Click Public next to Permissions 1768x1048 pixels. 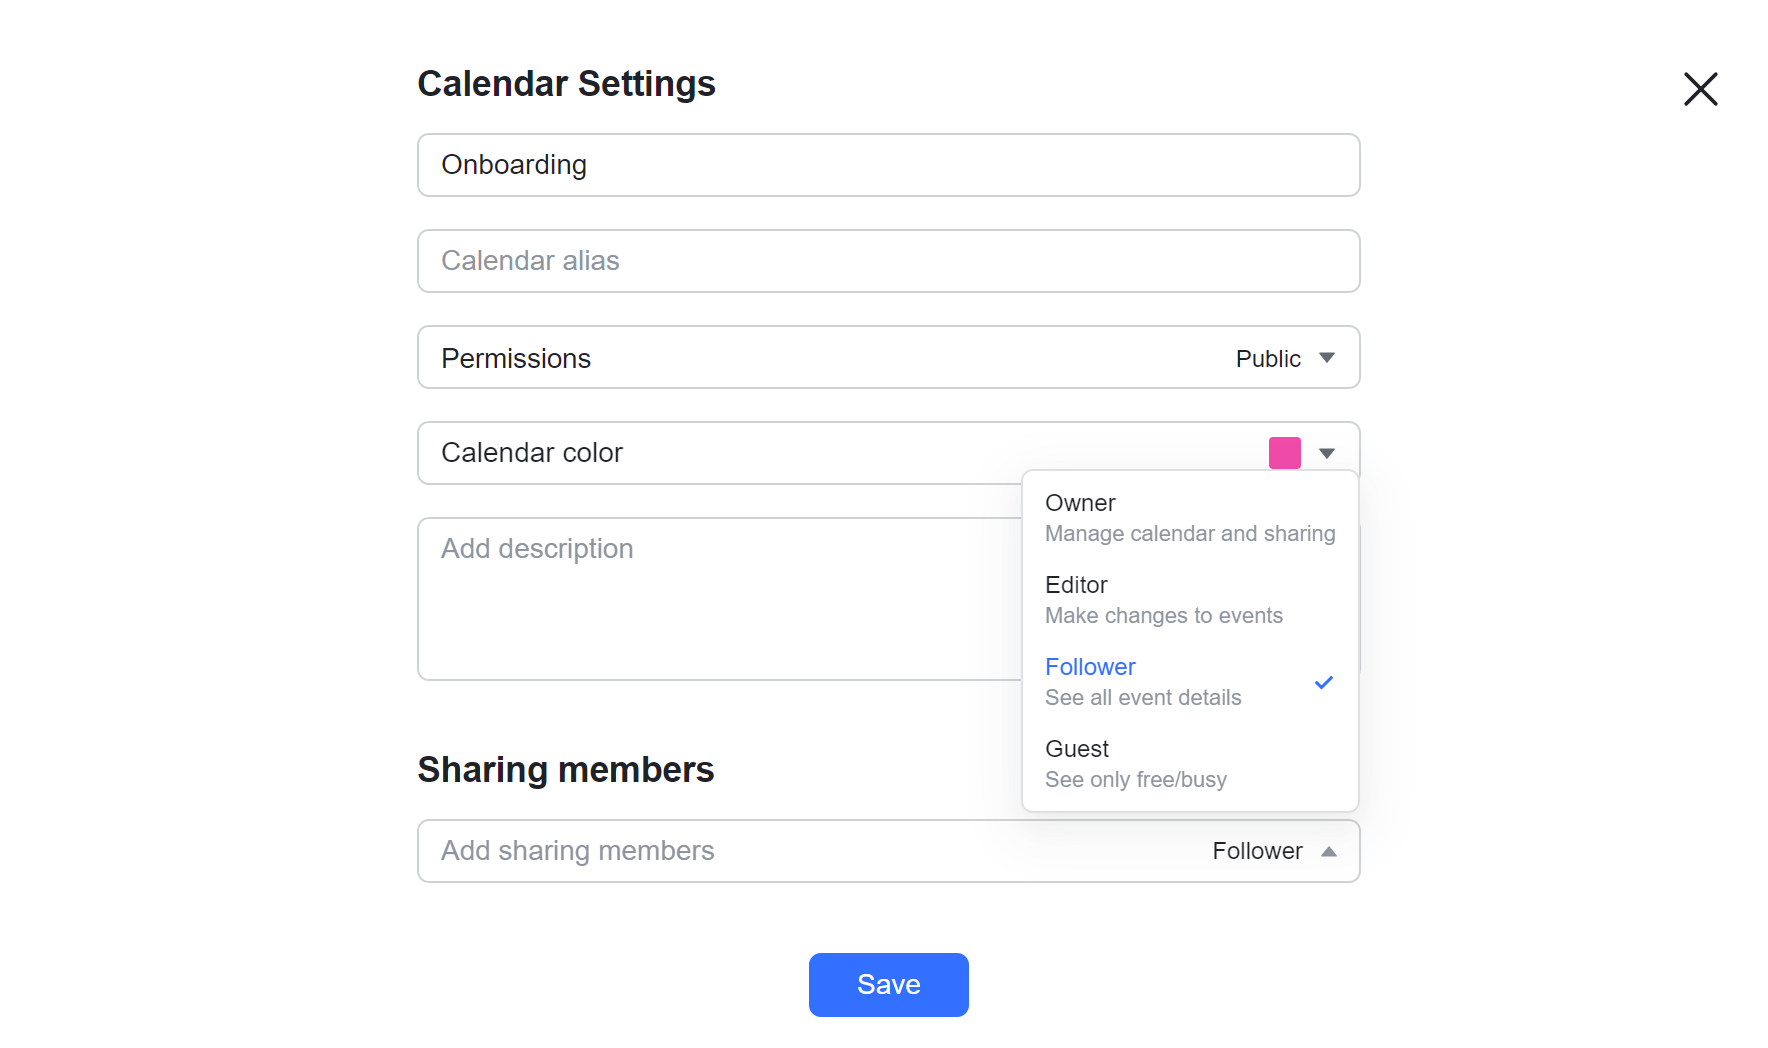(x=1268, y=357)
